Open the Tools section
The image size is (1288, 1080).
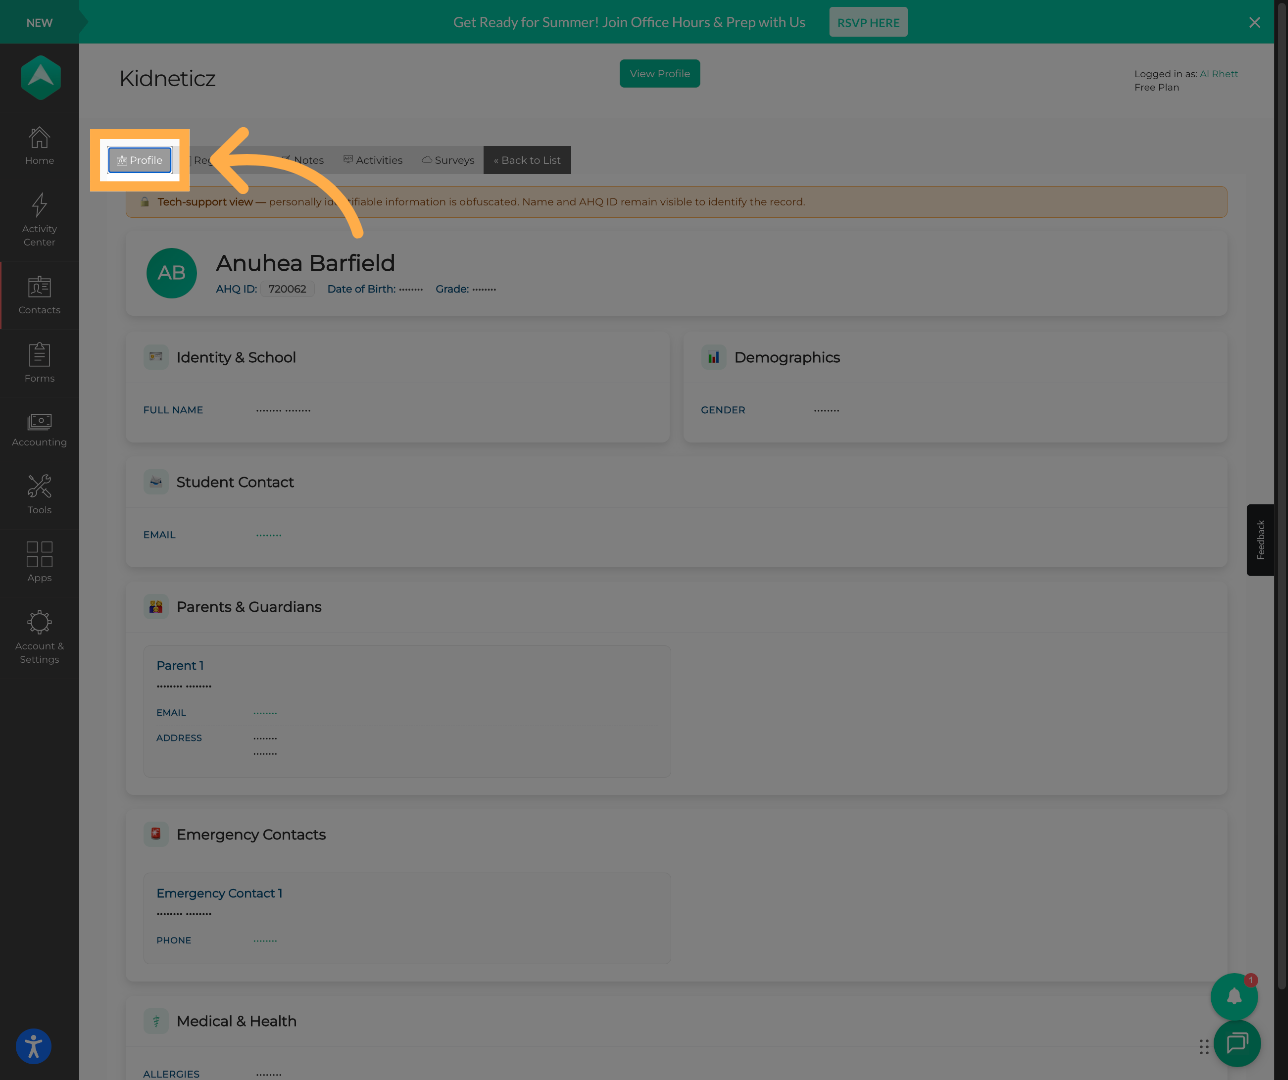(39, 495)
